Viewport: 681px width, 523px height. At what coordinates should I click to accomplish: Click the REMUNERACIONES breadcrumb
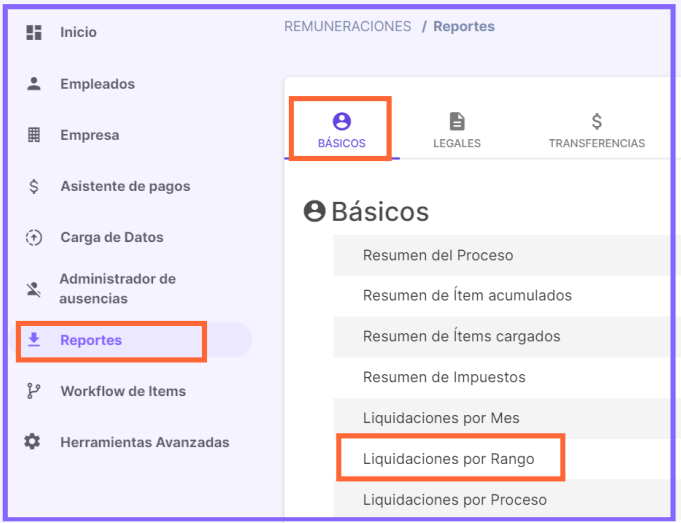[x=347, y=26]
